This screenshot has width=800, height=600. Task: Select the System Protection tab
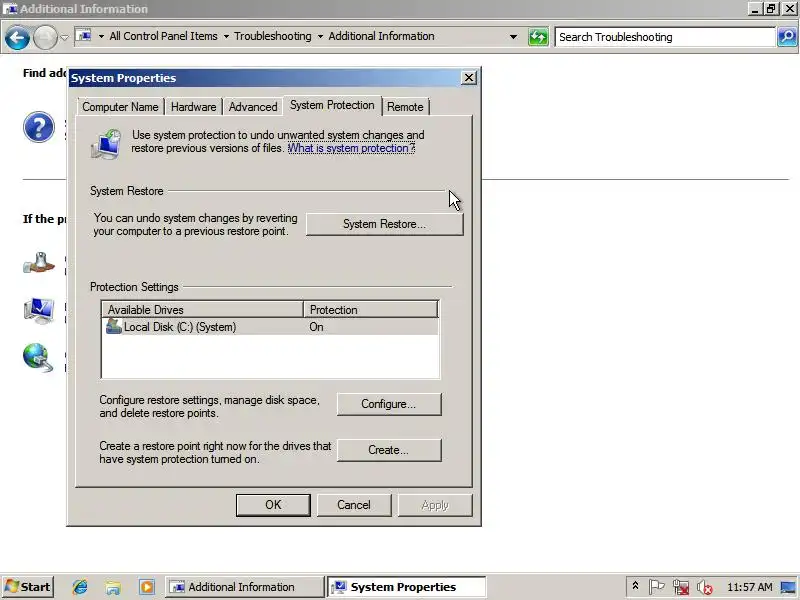[x=332, y=105]
